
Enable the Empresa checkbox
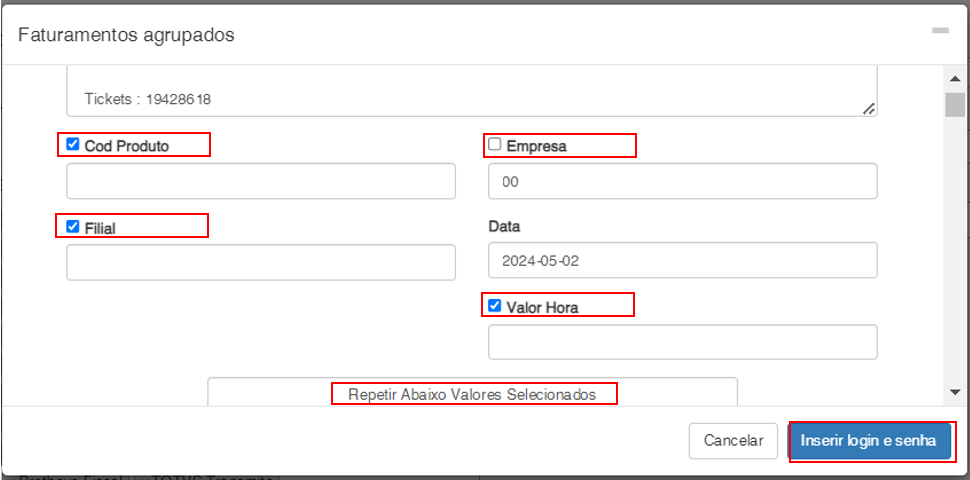point(494,145)
